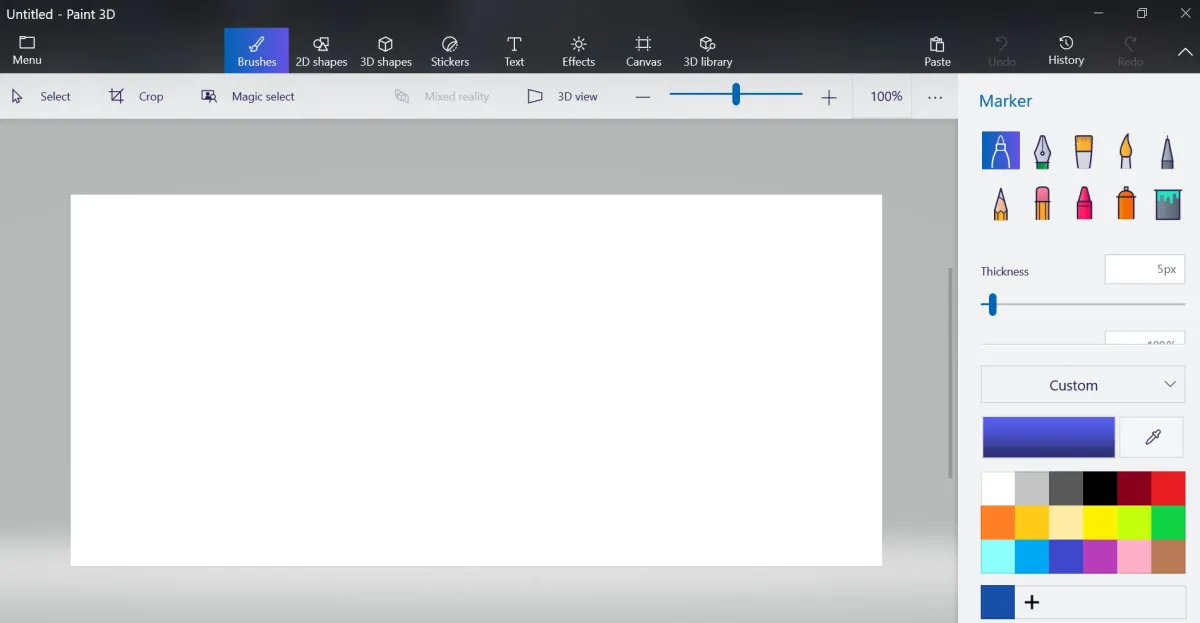This screenshot has height=623, width=1200.
Task: Pick the orange color swatch
Action: tap(998, 522)
